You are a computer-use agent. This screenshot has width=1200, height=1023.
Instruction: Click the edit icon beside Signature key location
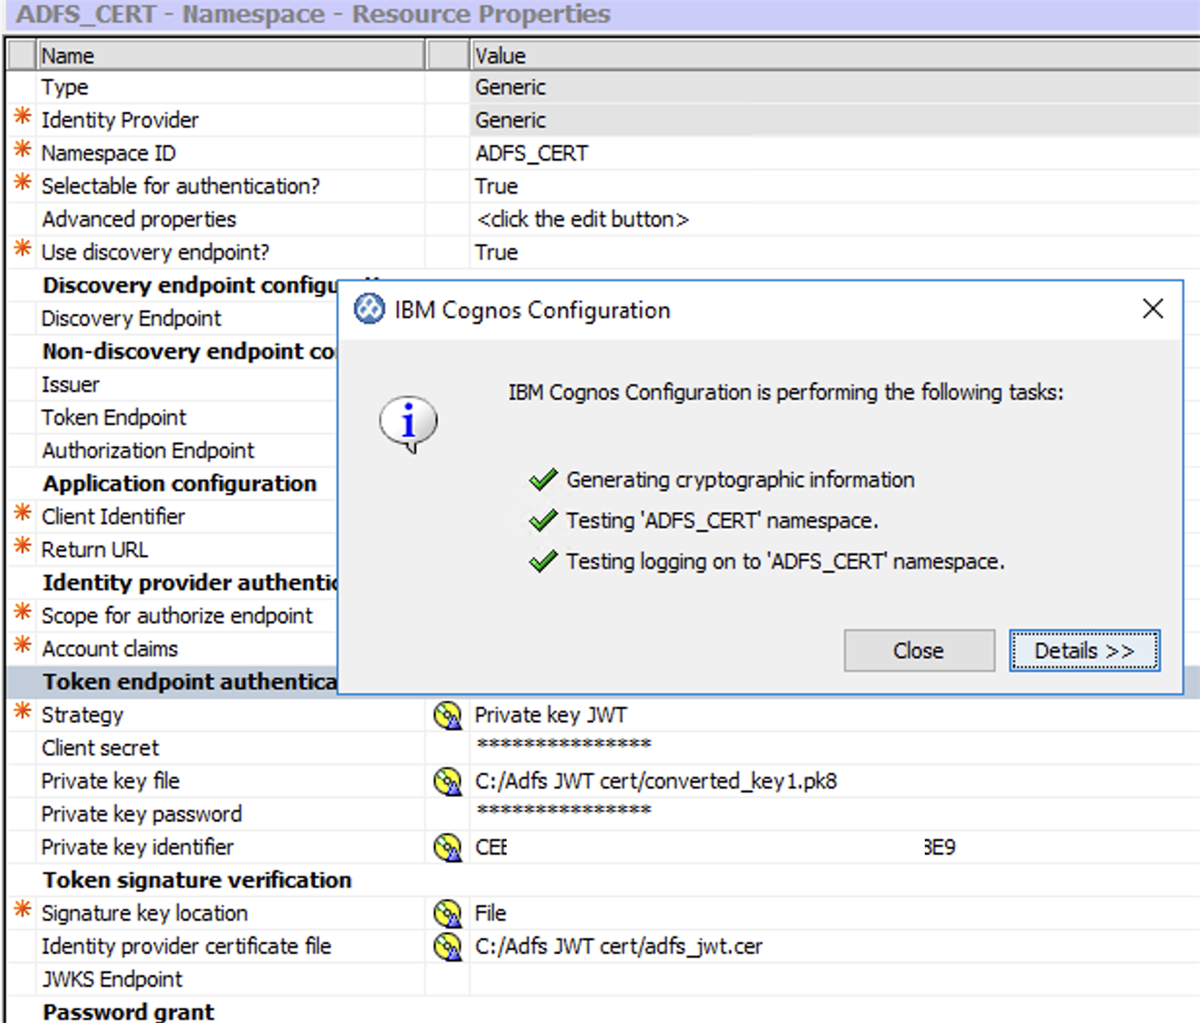tap(447, 913)
